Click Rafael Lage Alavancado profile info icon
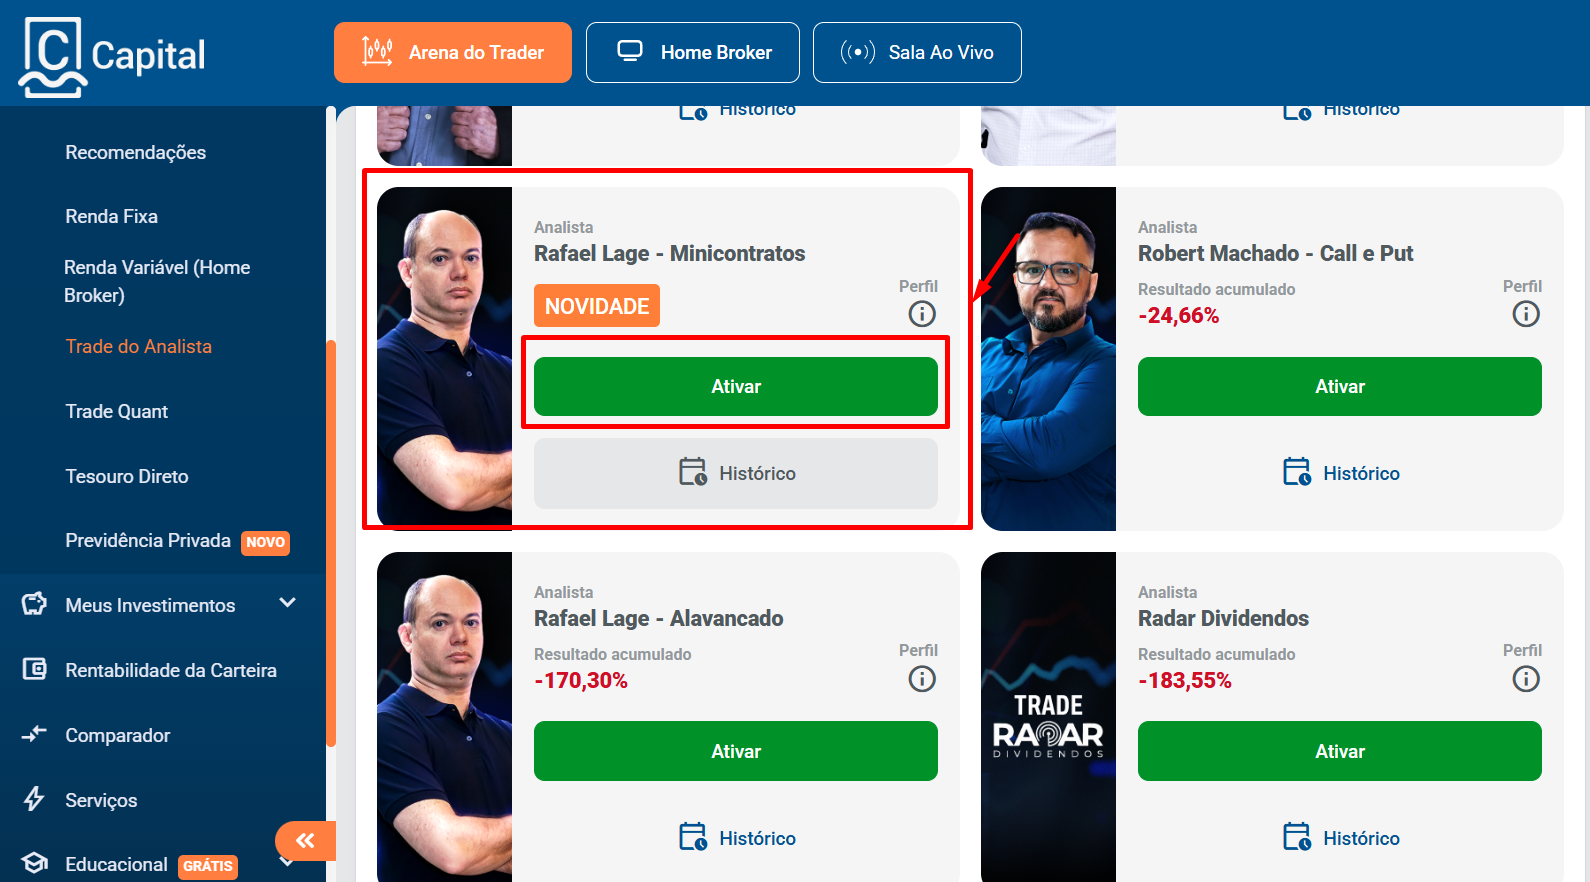This screenshot has width=1590, height=882. click(x=922, y=679)
